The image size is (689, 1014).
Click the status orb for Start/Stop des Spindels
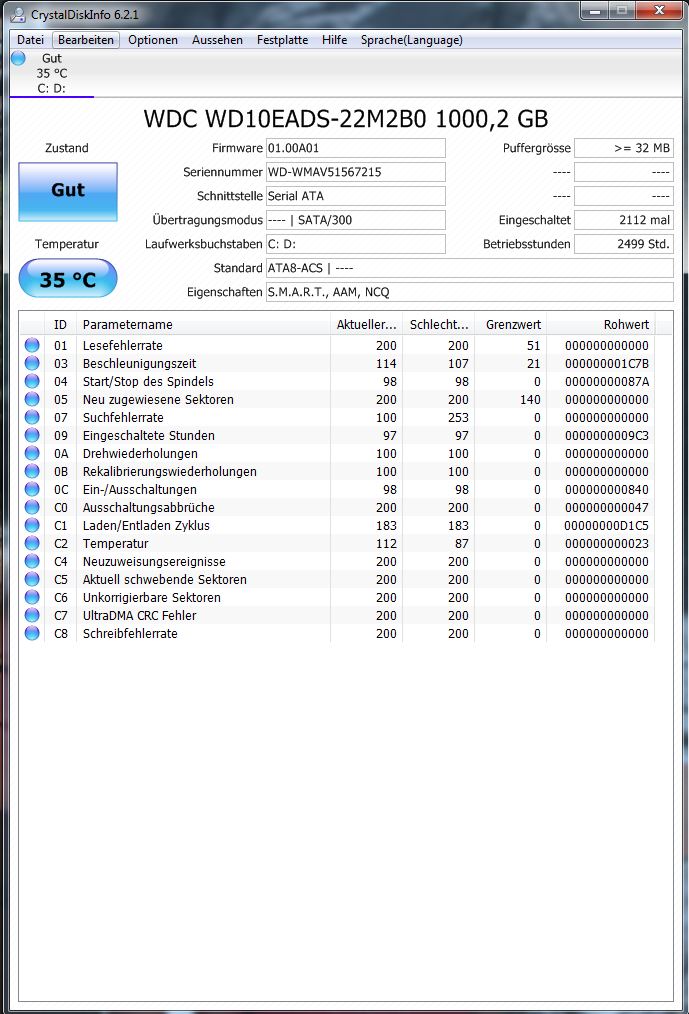(32, 382)
